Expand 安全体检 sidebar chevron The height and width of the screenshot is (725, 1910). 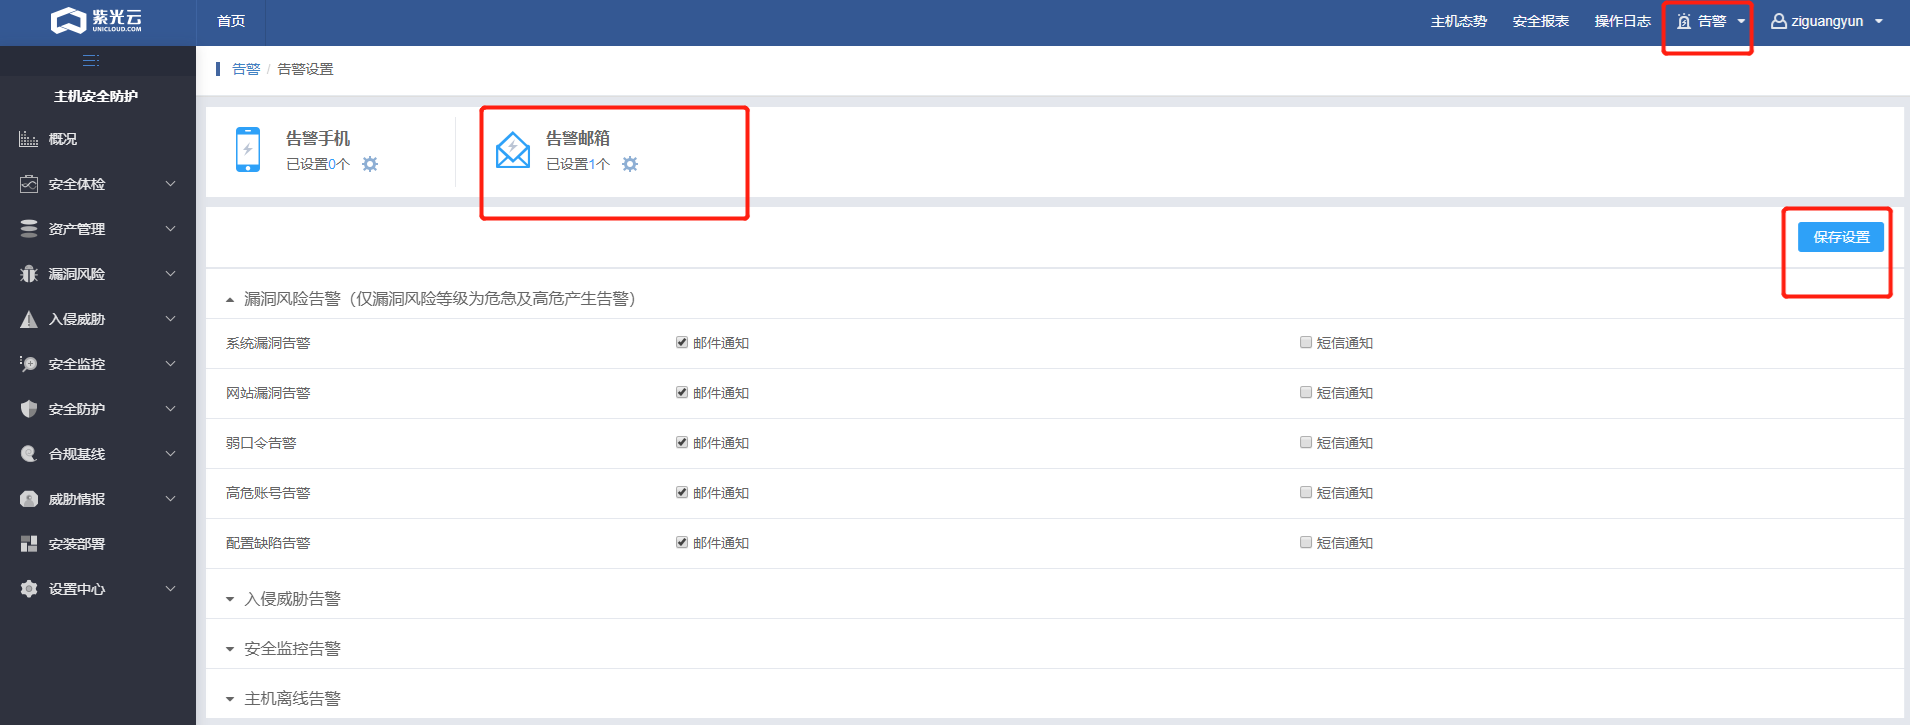(170, 184)
